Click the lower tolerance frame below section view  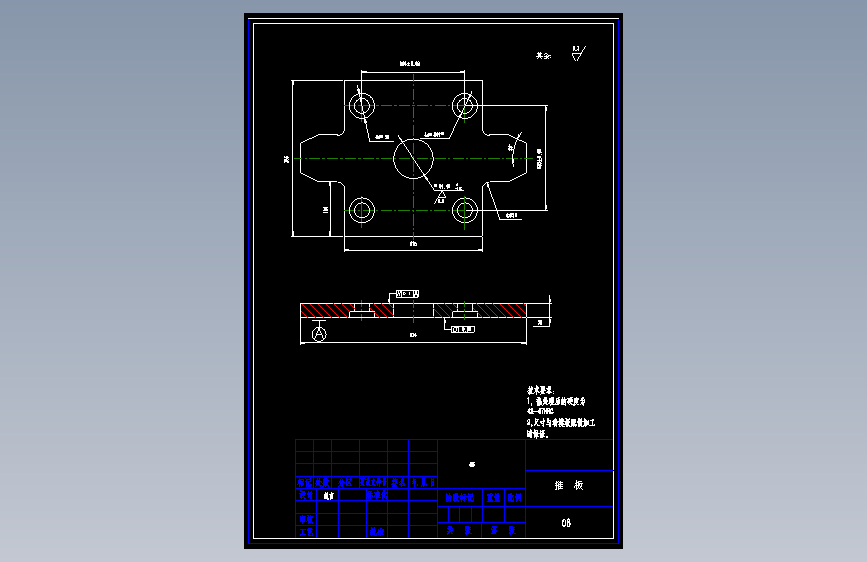[463, 329]
